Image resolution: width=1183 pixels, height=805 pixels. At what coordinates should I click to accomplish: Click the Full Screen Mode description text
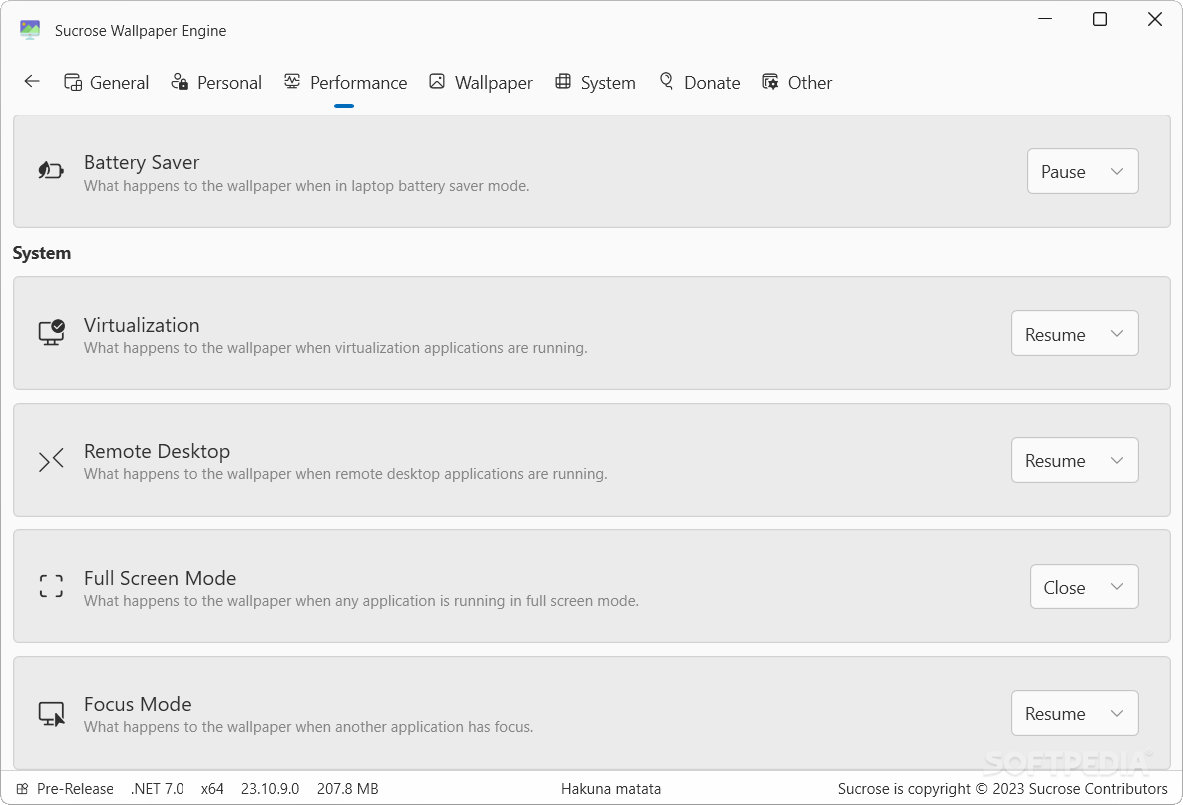coord(361,601)
